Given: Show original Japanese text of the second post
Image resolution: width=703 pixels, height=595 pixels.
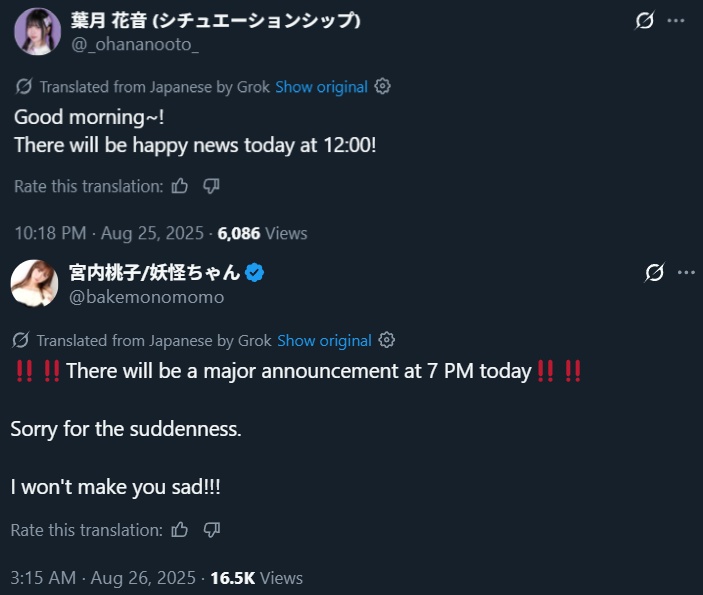Looking at the screenshot, I should pyautogui.click(x=324, y=341).
